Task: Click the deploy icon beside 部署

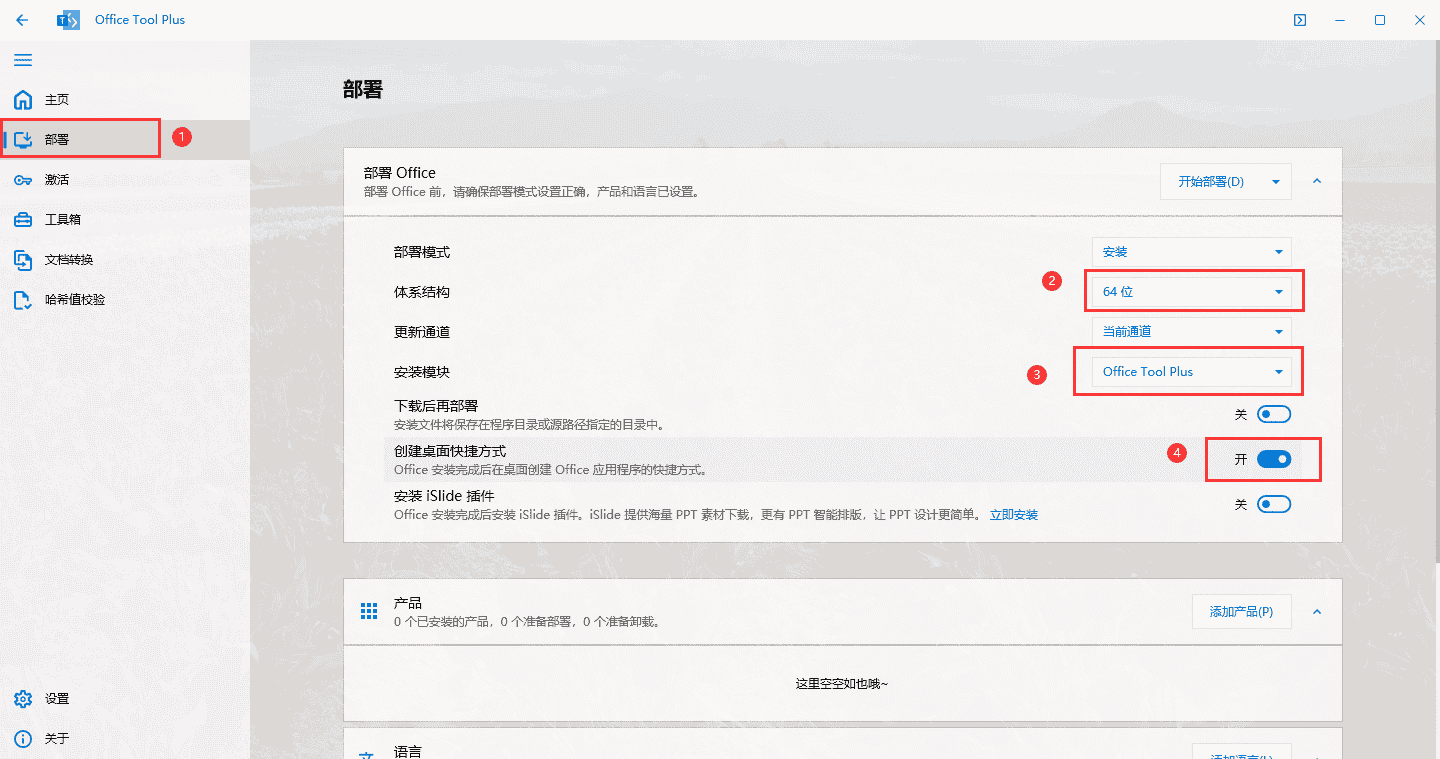Action: 23,140
